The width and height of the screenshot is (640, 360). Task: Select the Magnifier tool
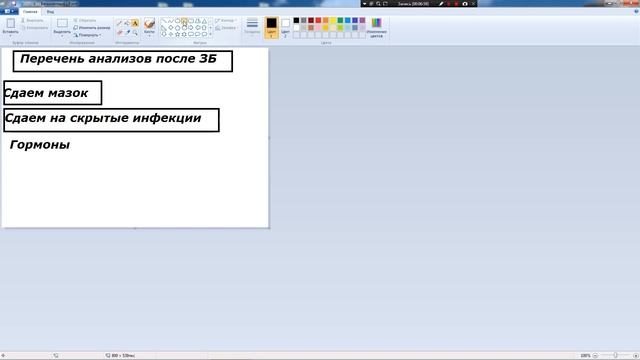(135, 32)
